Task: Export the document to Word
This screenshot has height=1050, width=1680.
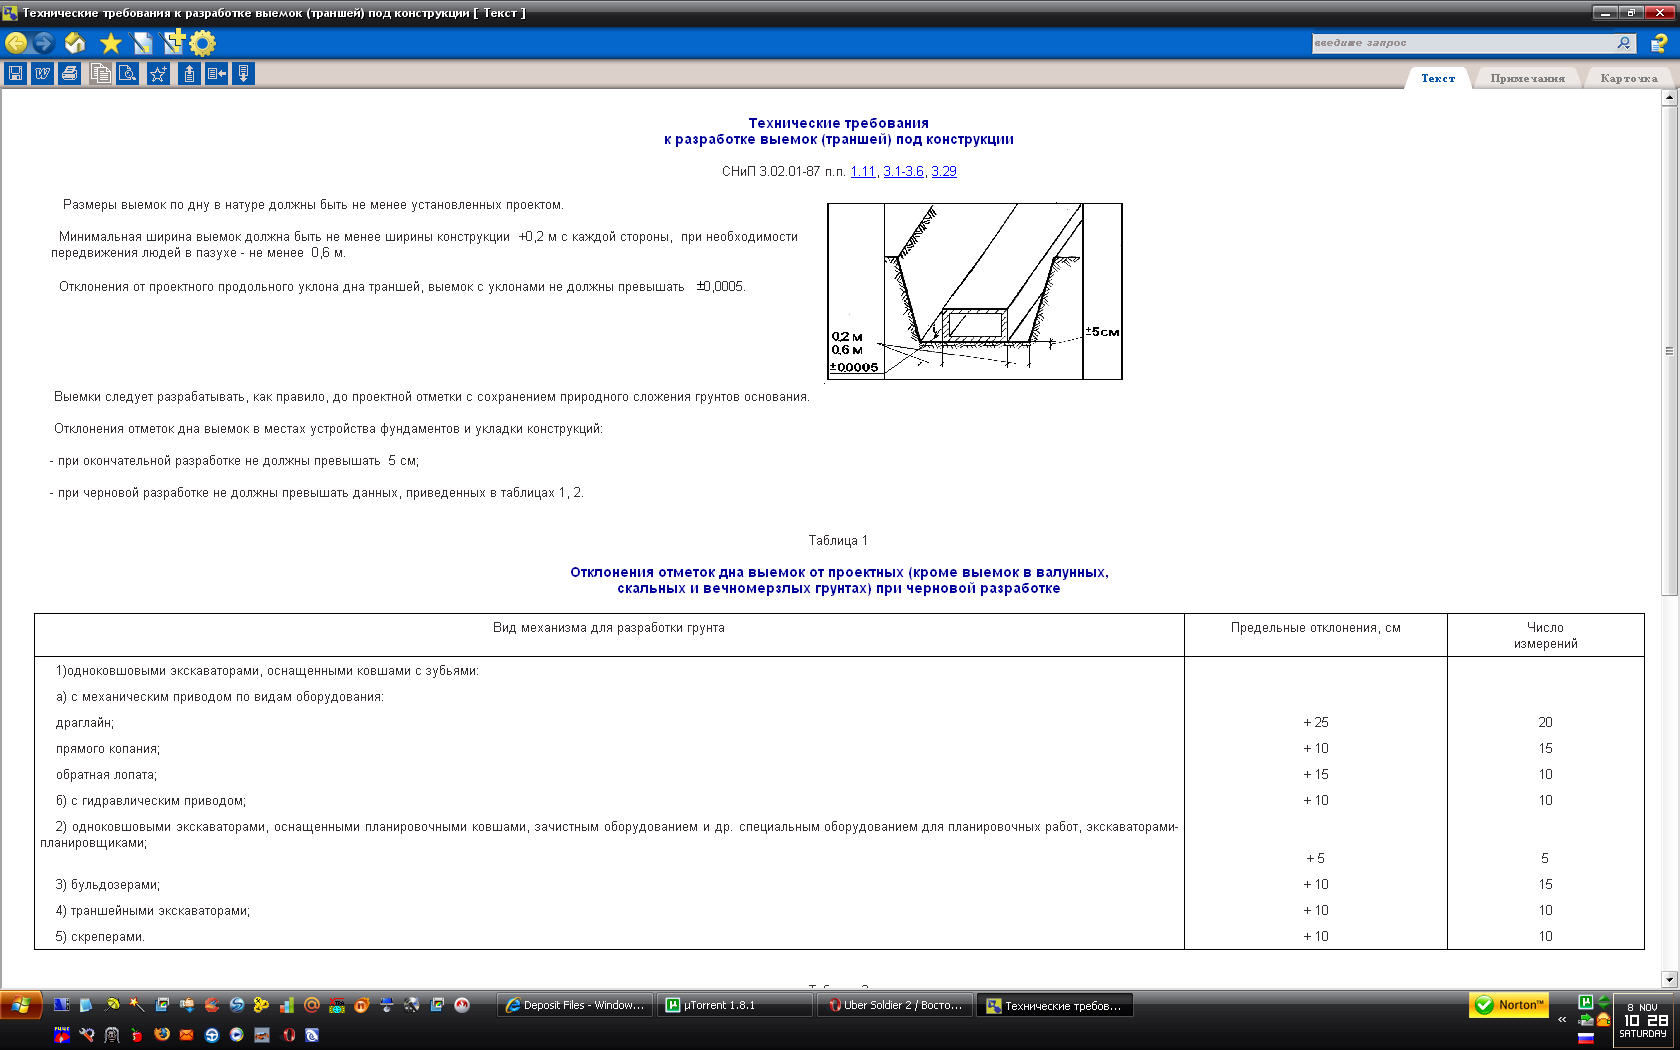Action: click(x=42, y=74)
